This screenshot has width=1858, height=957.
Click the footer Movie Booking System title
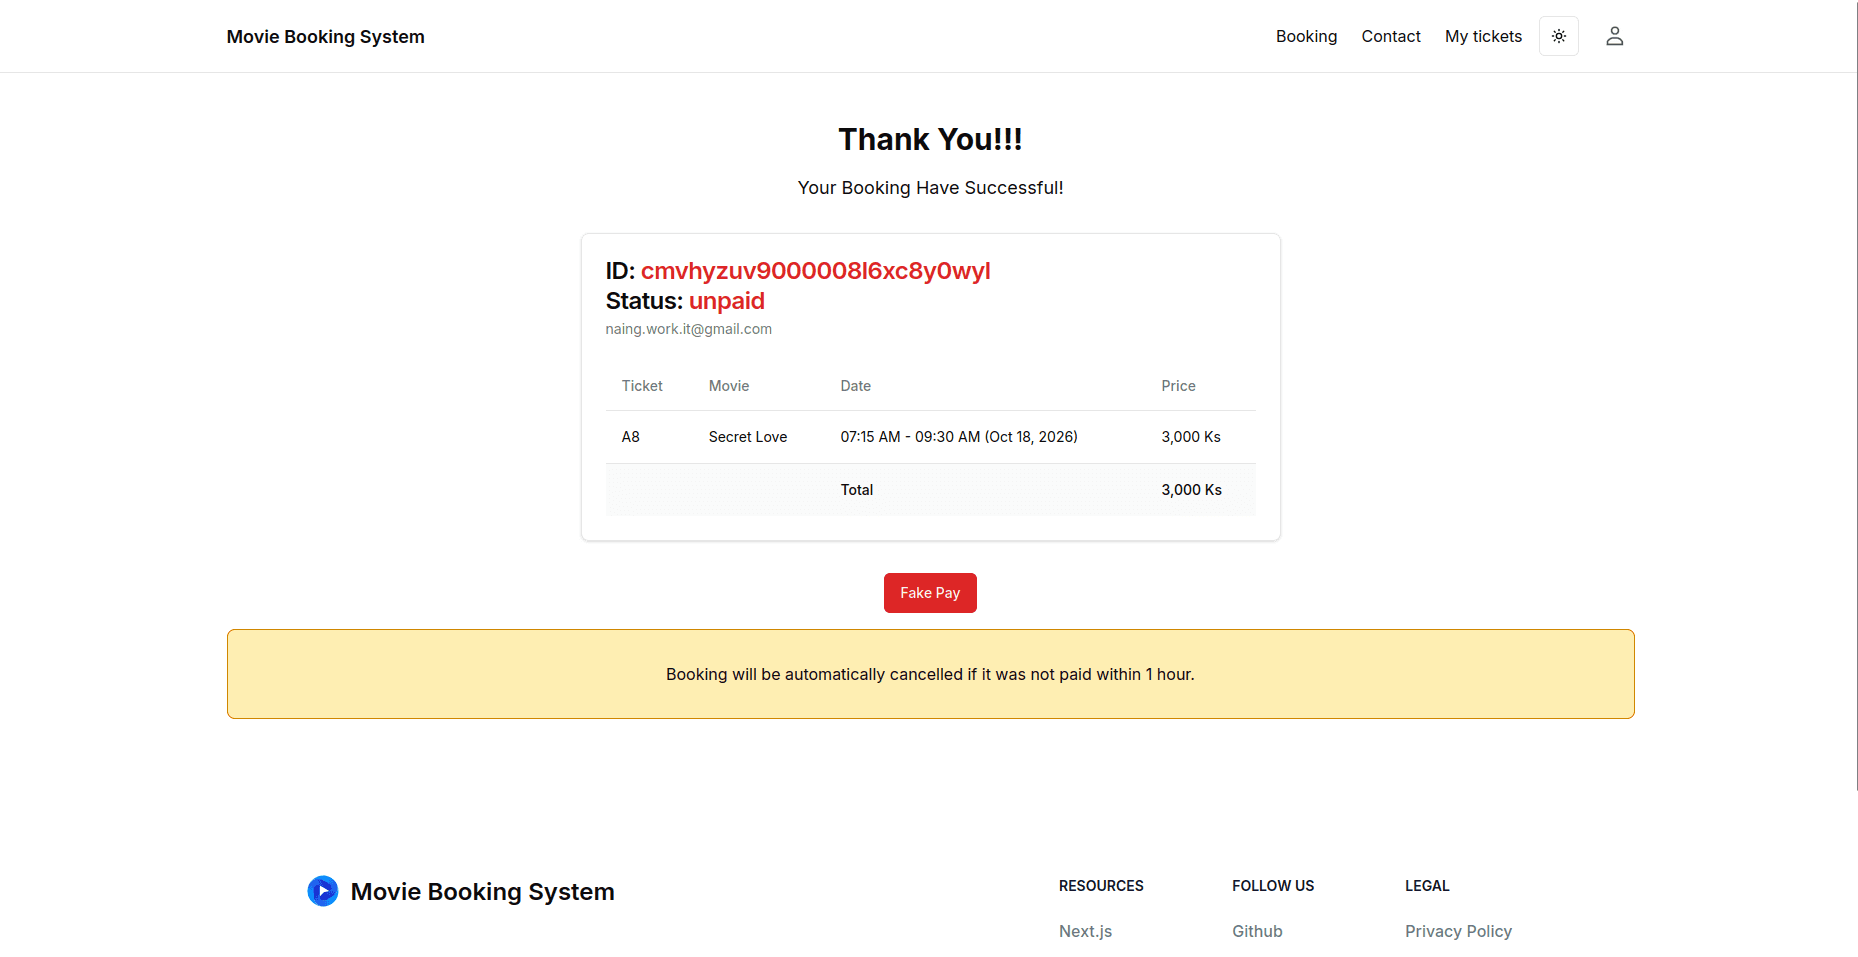click(482, 891)
